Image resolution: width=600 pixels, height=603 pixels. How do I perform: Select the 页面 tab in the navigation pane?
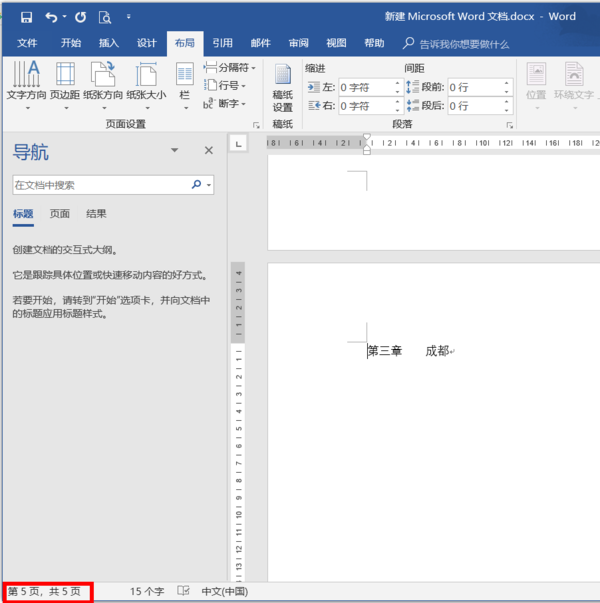[60, 214]
